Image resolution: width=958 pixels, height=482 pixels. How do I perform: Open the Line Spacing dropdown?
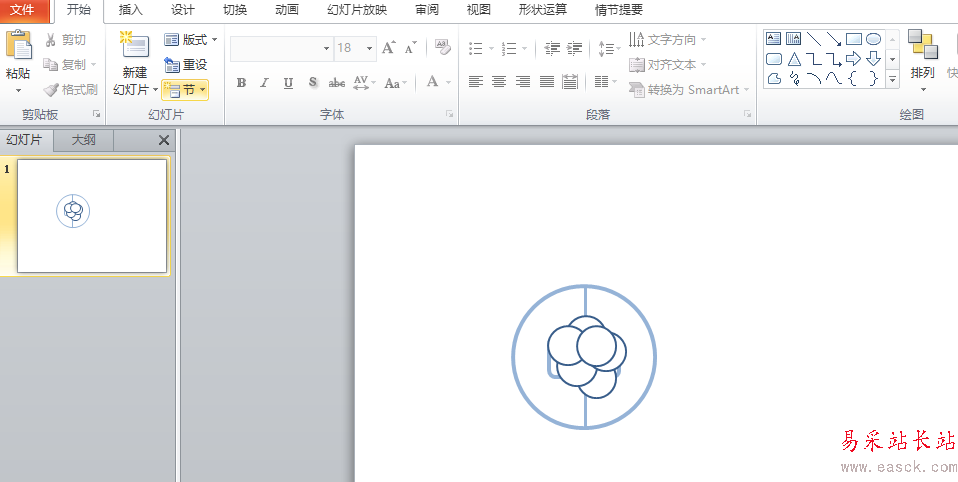pos(609,48)
